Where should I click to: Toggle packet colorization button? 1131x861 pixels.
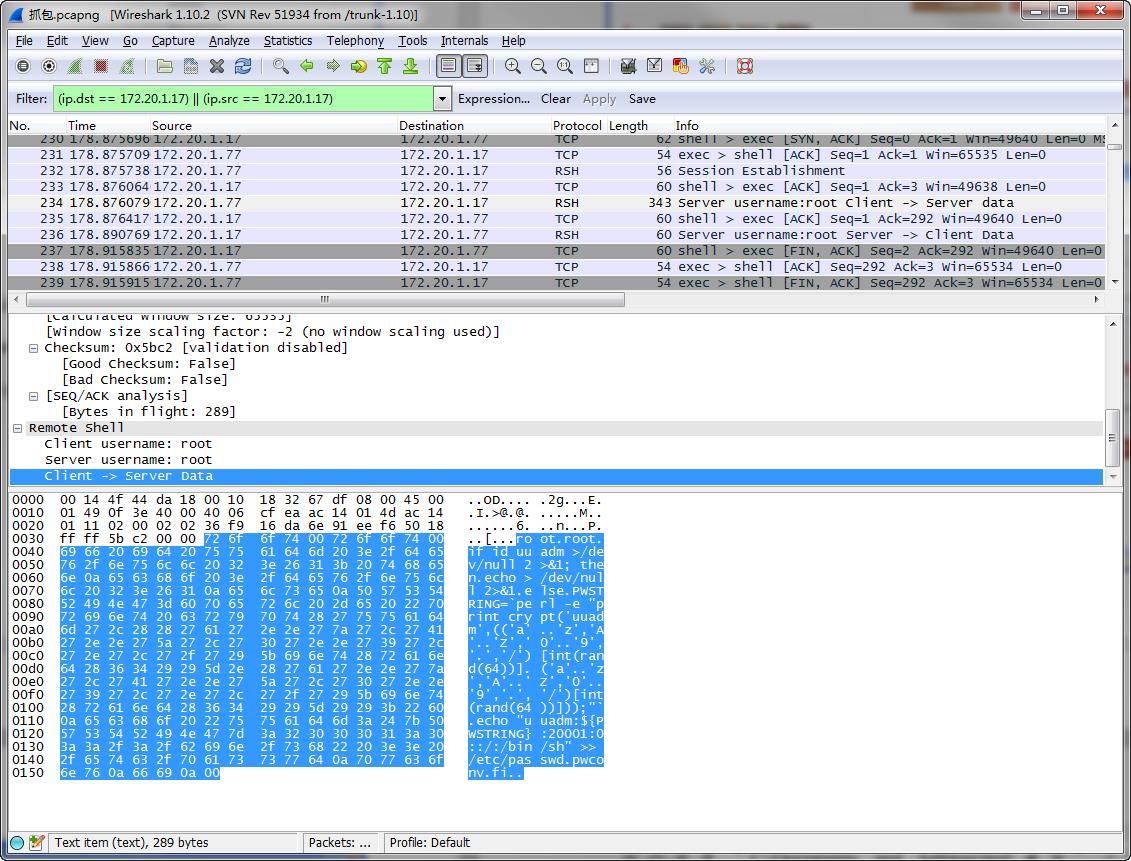click(449, 66)
